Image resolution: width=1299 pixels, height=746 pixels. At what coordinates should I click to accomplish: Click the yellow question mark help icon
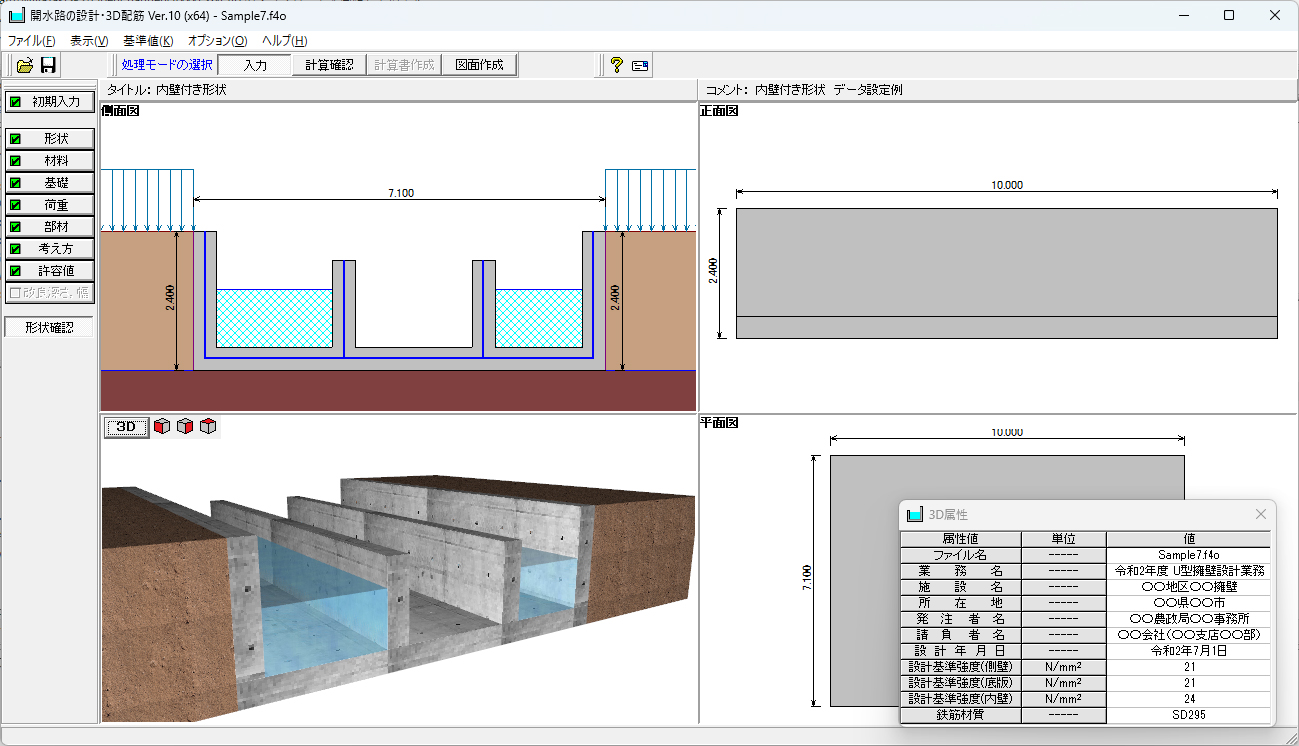[616, 66]
